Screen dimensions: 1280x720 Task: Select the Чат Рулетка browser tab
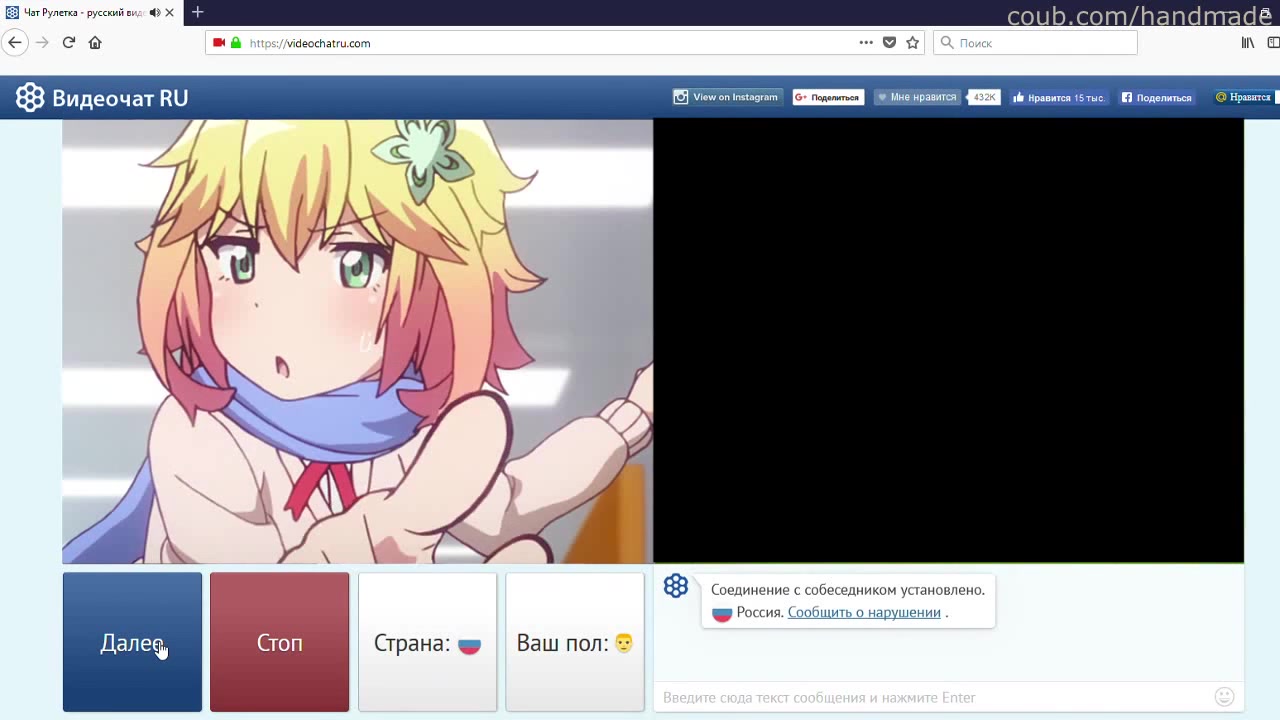(80, 12)
